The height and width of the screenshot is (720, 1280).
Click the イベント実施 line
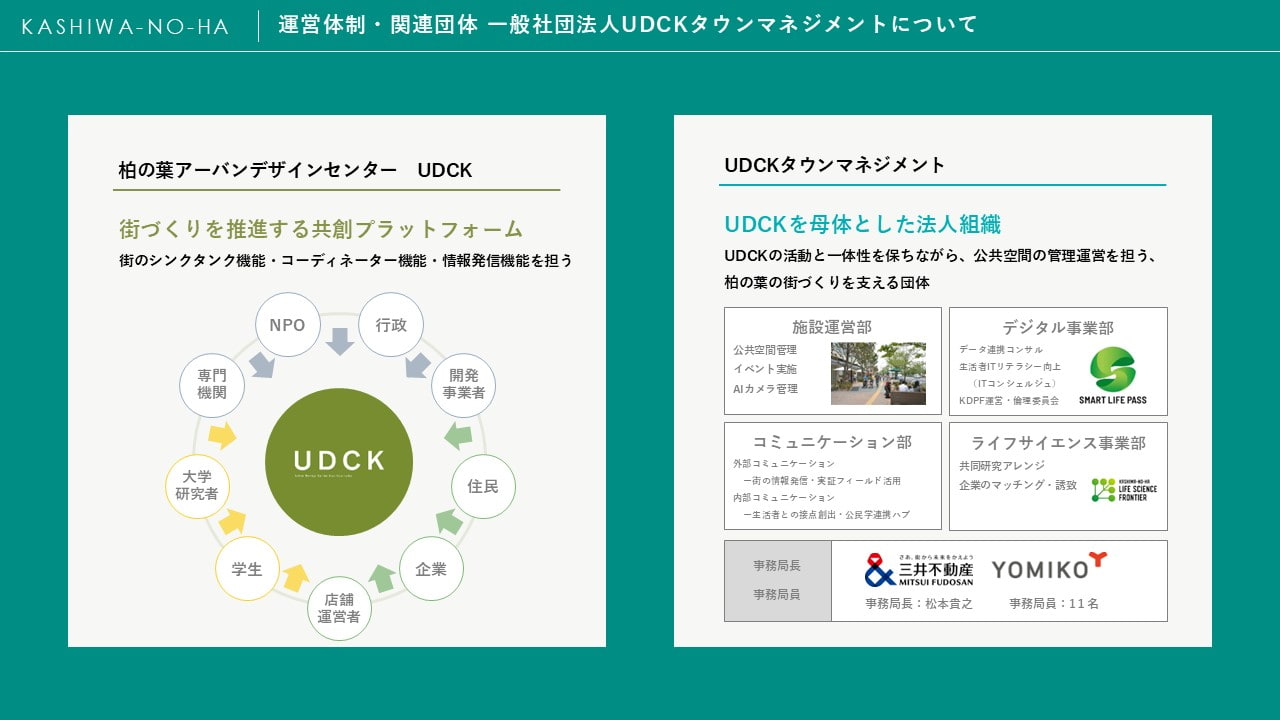[x=765, y=369]
